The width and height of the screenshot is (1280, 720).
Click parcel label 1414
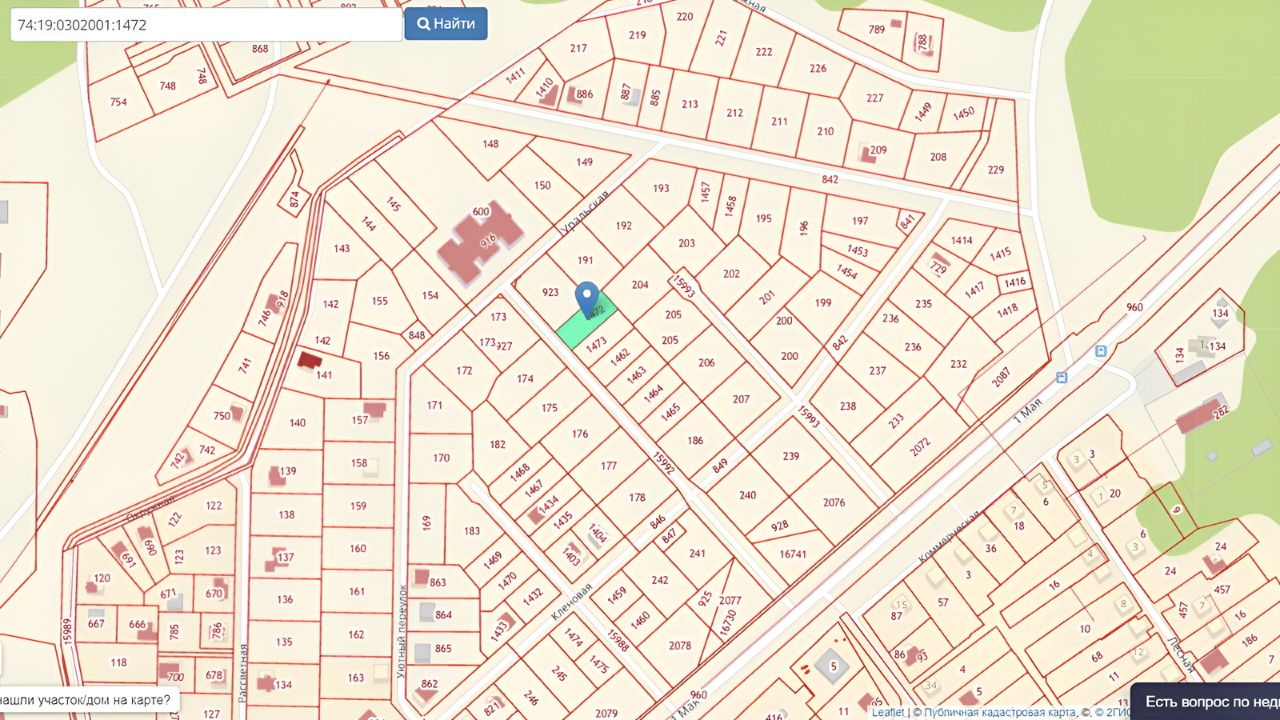point(962,240)
